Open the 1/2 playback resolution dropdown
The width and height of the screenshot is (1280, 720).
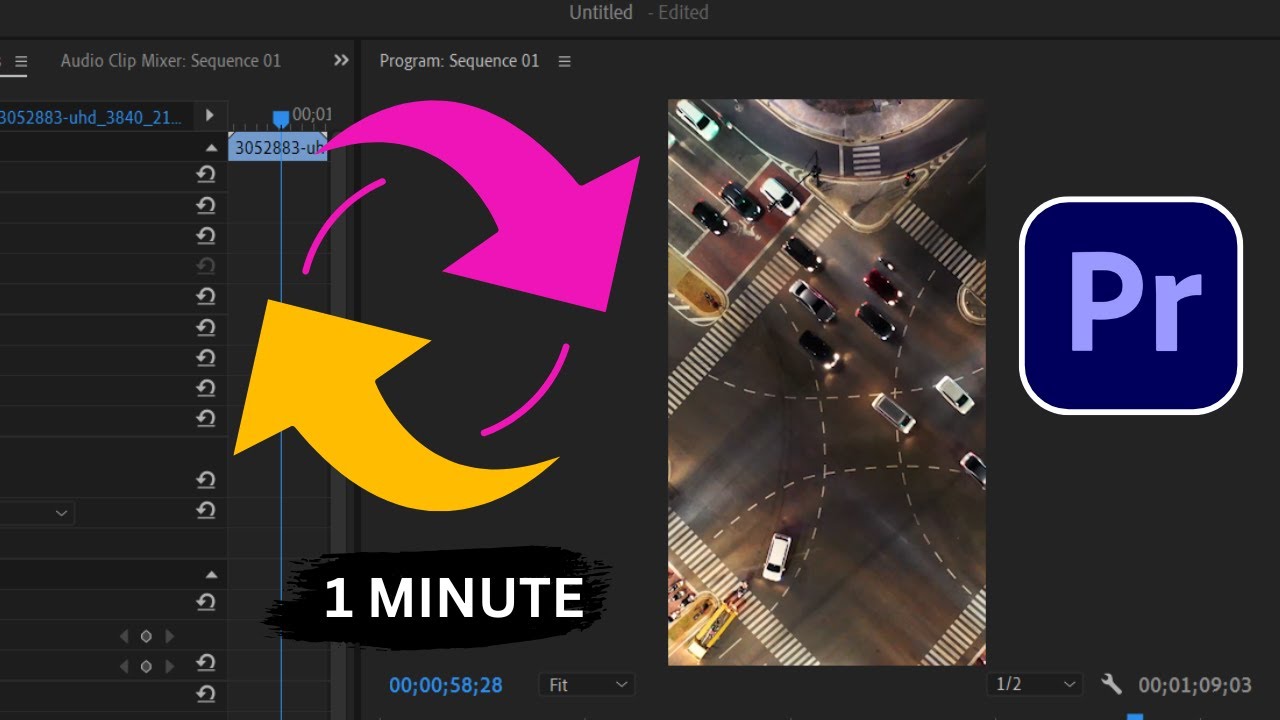click(1034, 685)
